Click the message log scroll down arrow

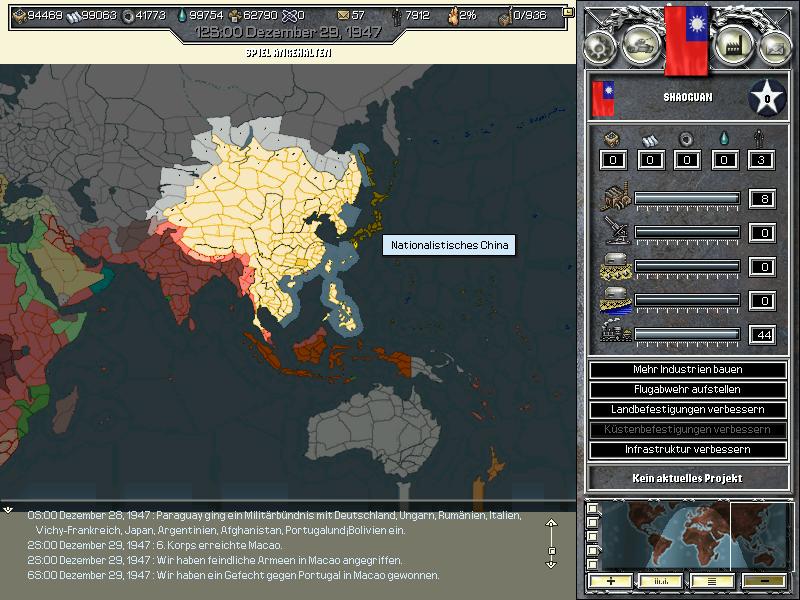pos(551,564)
